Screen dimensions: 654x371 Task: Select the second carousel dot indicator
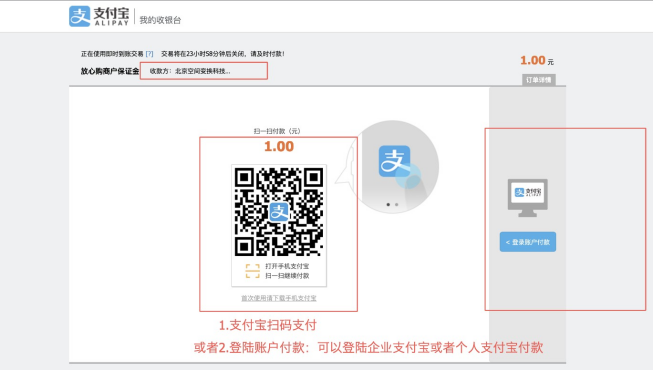click(397, 204)
